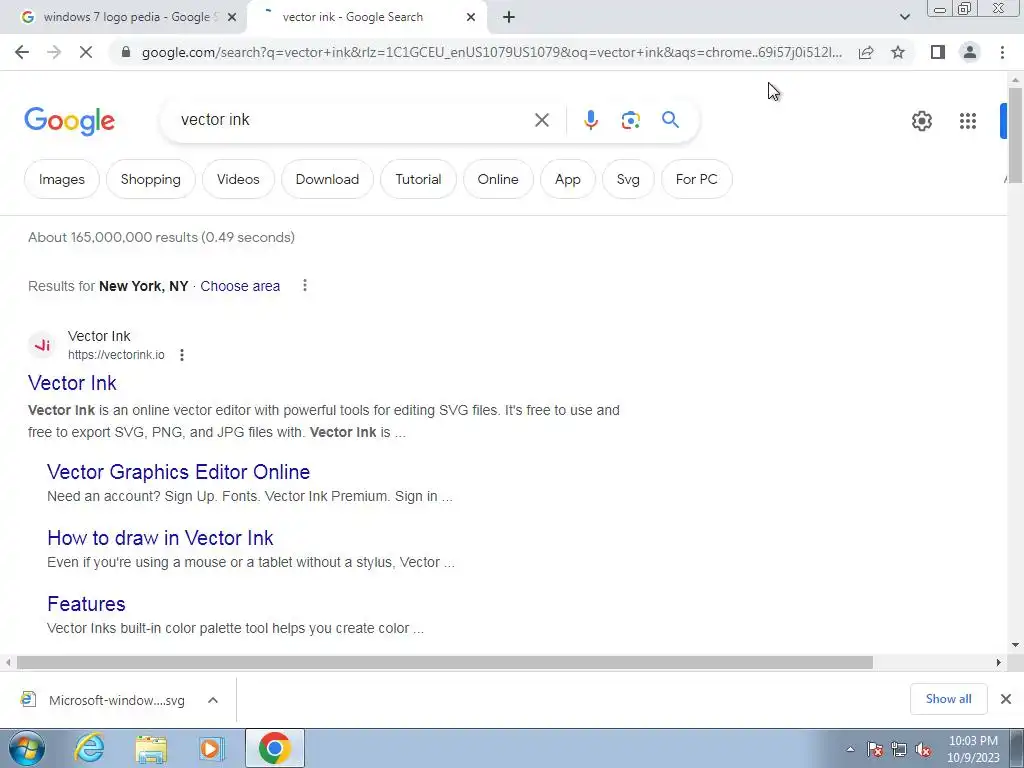Click the Chrome taskbar button
Image resolution: width=1024 pixels, height=768 pixels.
(274, 748)
